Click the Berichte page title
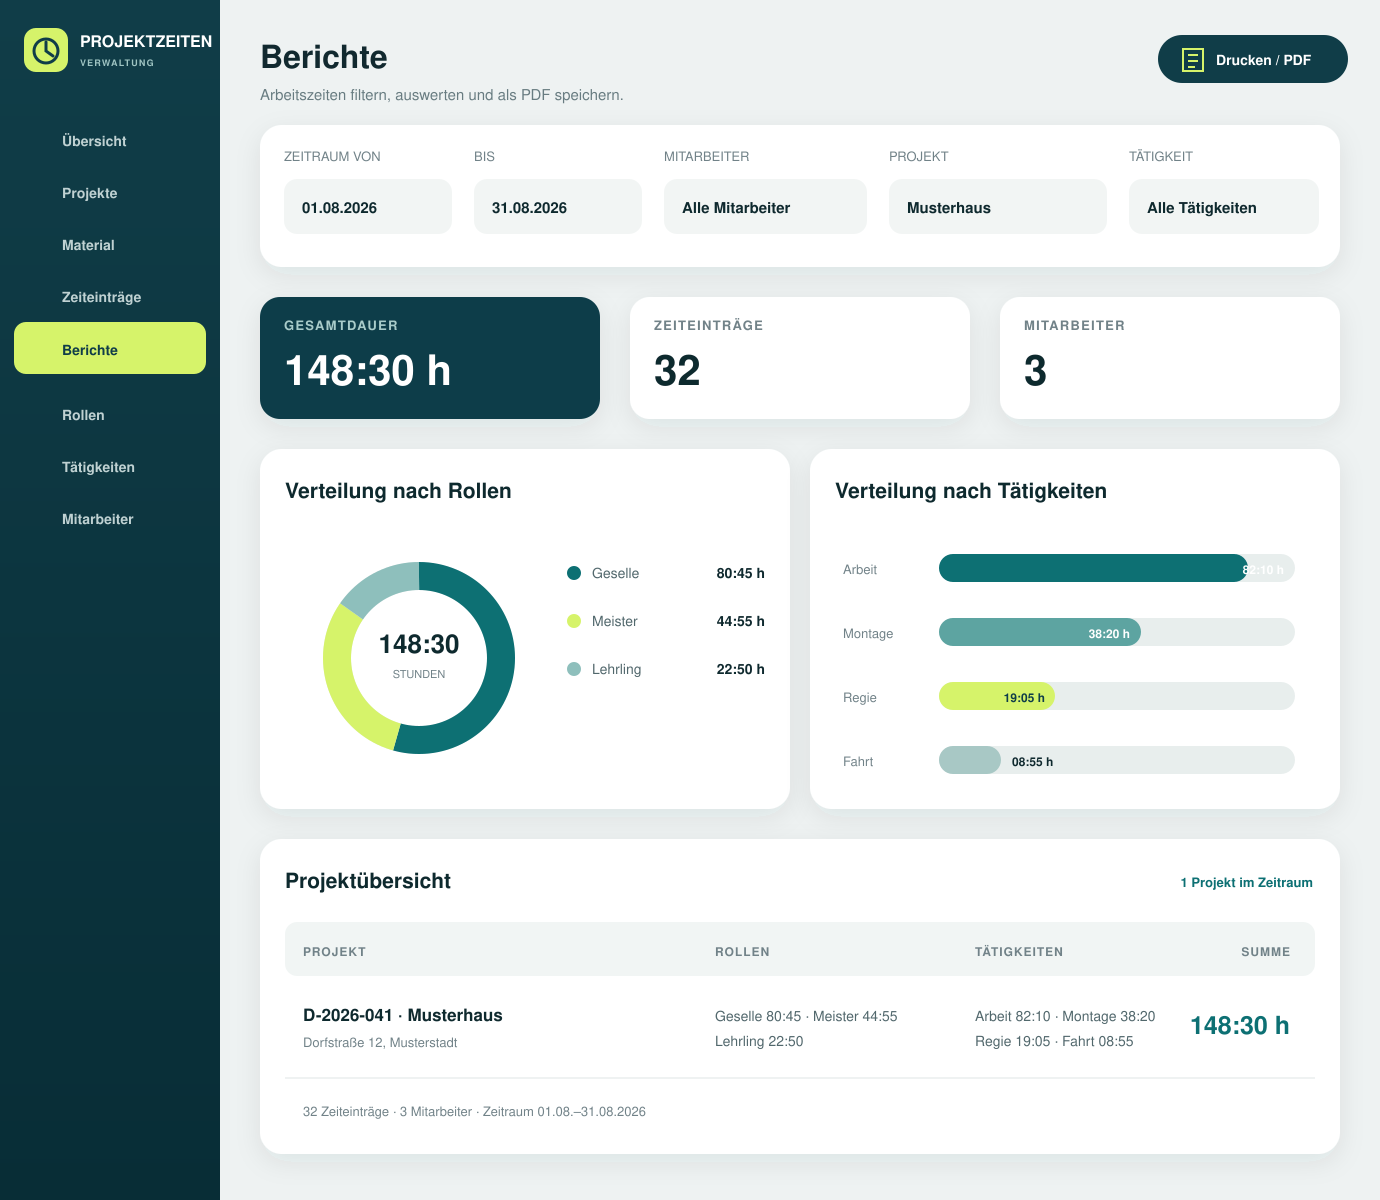 coord(324,57)
